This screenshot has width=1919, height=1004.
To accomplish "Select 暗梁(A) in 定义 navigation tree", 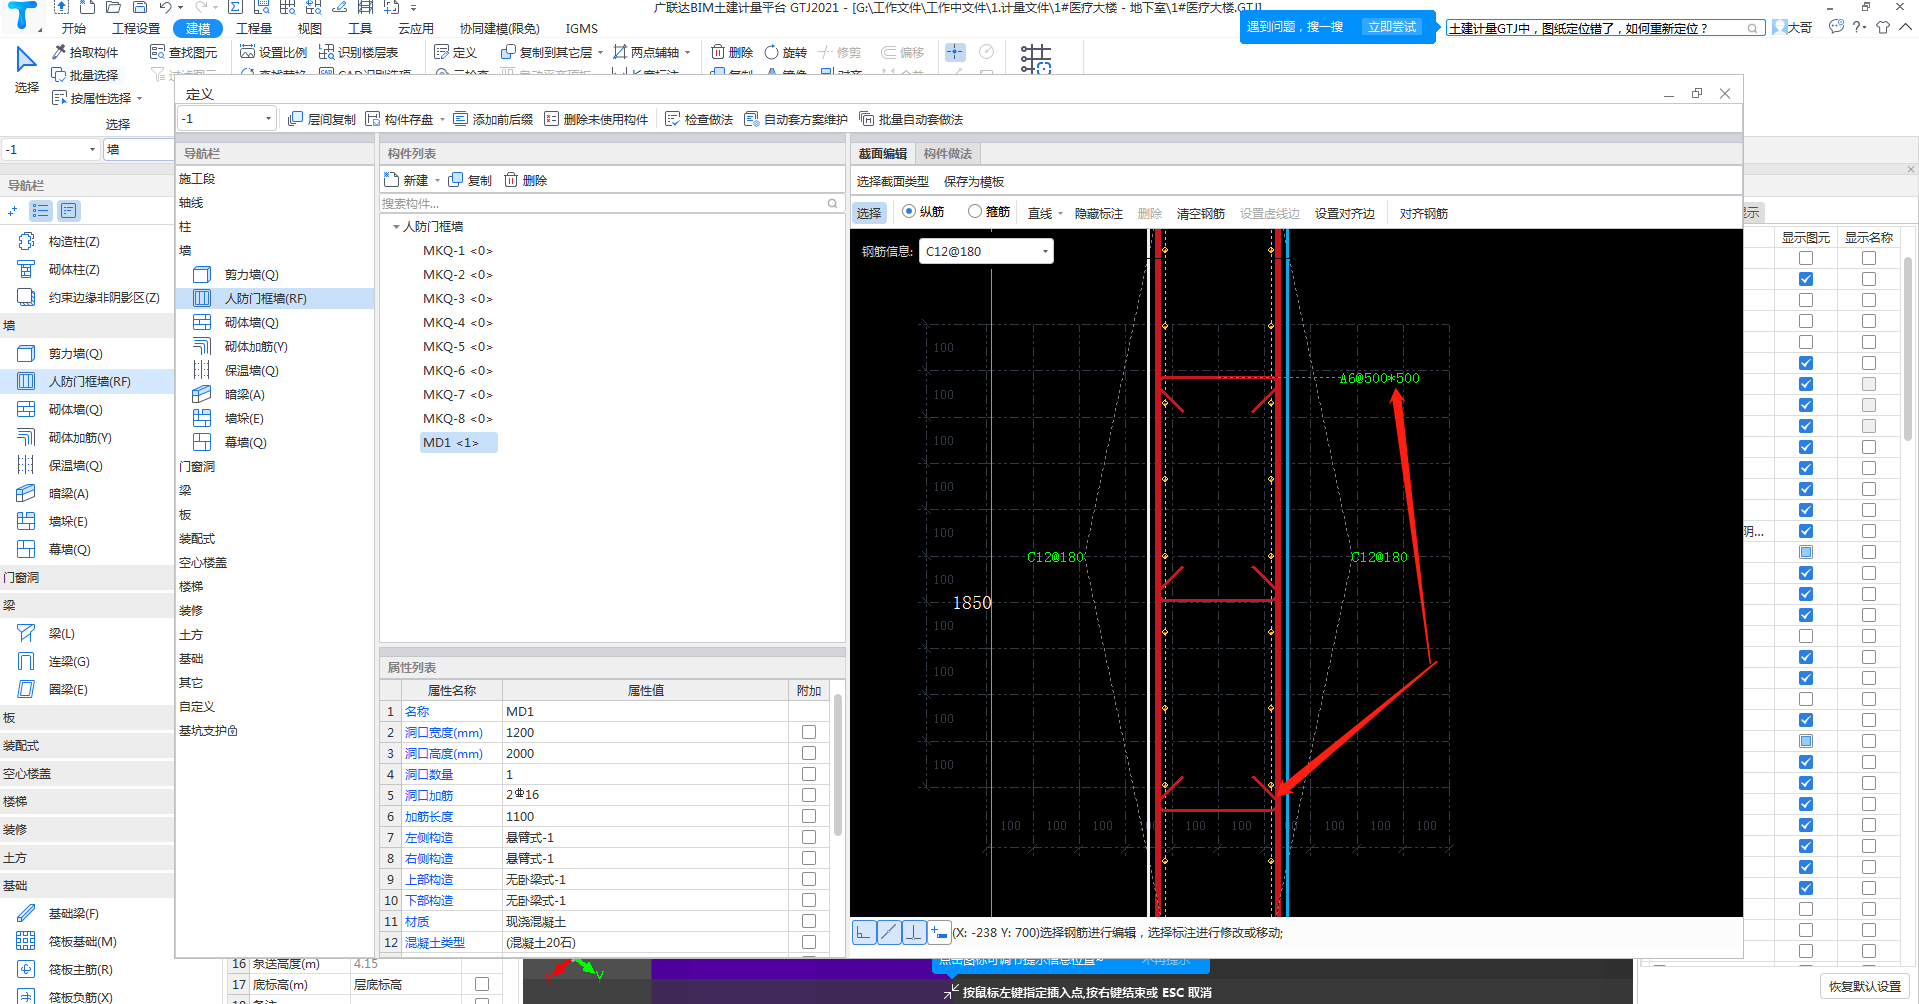I will coord(244,394).
